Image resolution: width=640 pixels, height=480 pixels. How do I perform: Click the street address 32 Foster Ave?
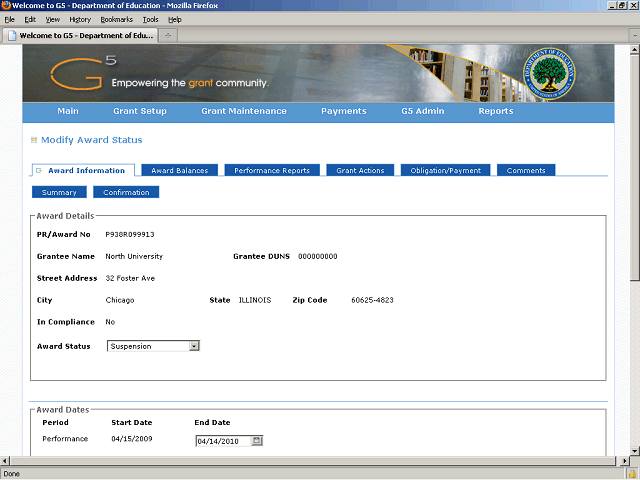click(130, 278)
